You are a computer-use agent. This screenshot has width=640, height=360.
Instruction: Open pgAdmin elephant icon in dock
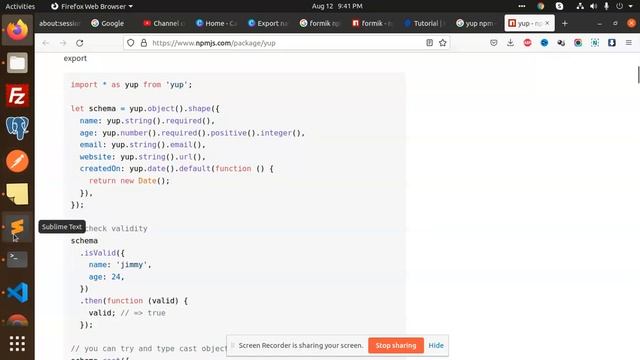click(17, 128)
